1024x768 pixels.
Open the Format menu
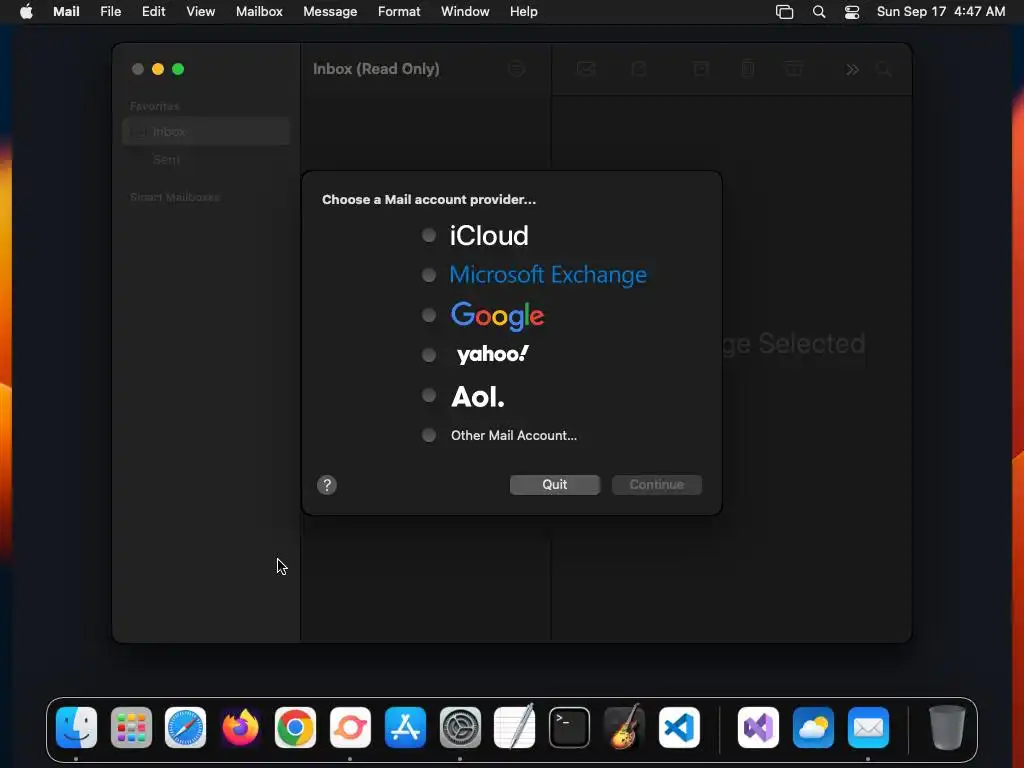coord(399,11)
